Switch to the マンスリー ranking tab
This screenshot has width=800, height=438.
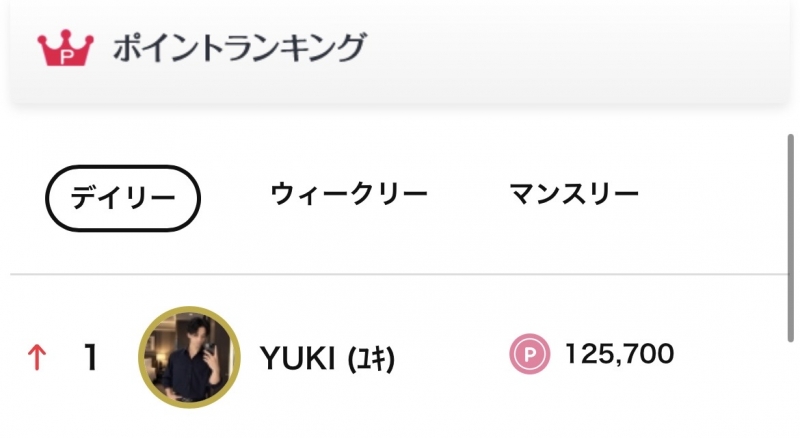point(574,193)
